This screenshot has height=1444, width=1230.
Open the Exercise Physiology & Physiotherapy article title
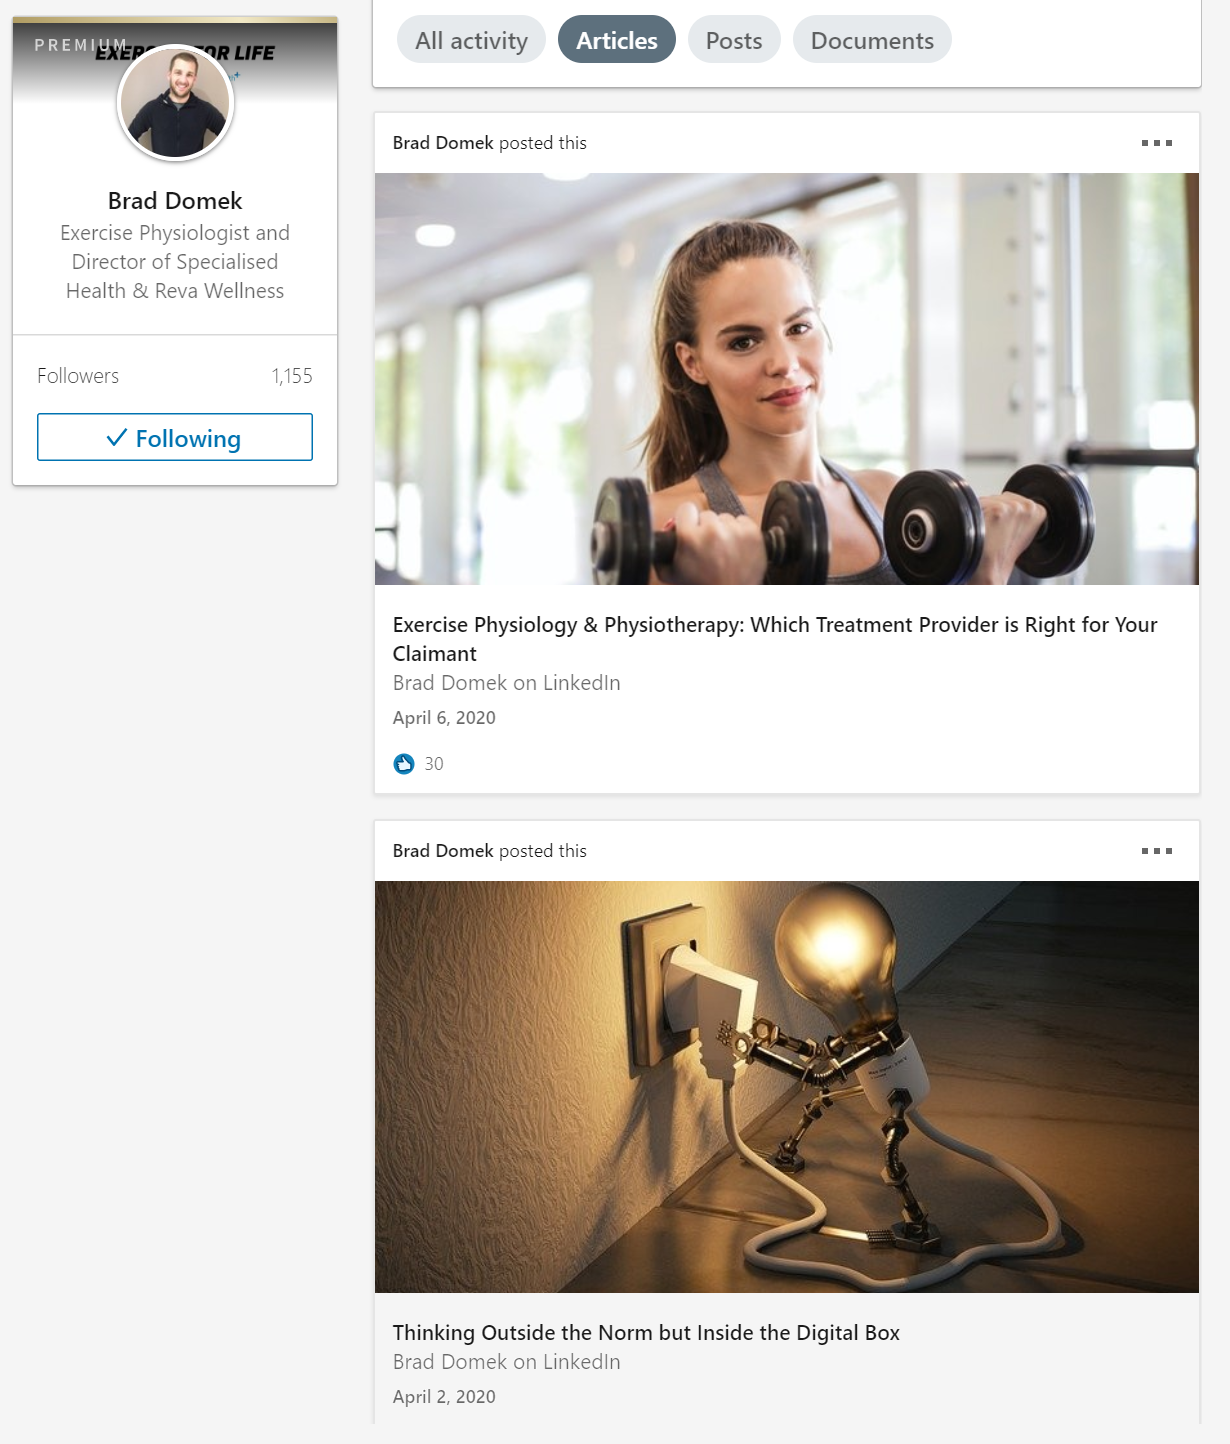[775, 639]
